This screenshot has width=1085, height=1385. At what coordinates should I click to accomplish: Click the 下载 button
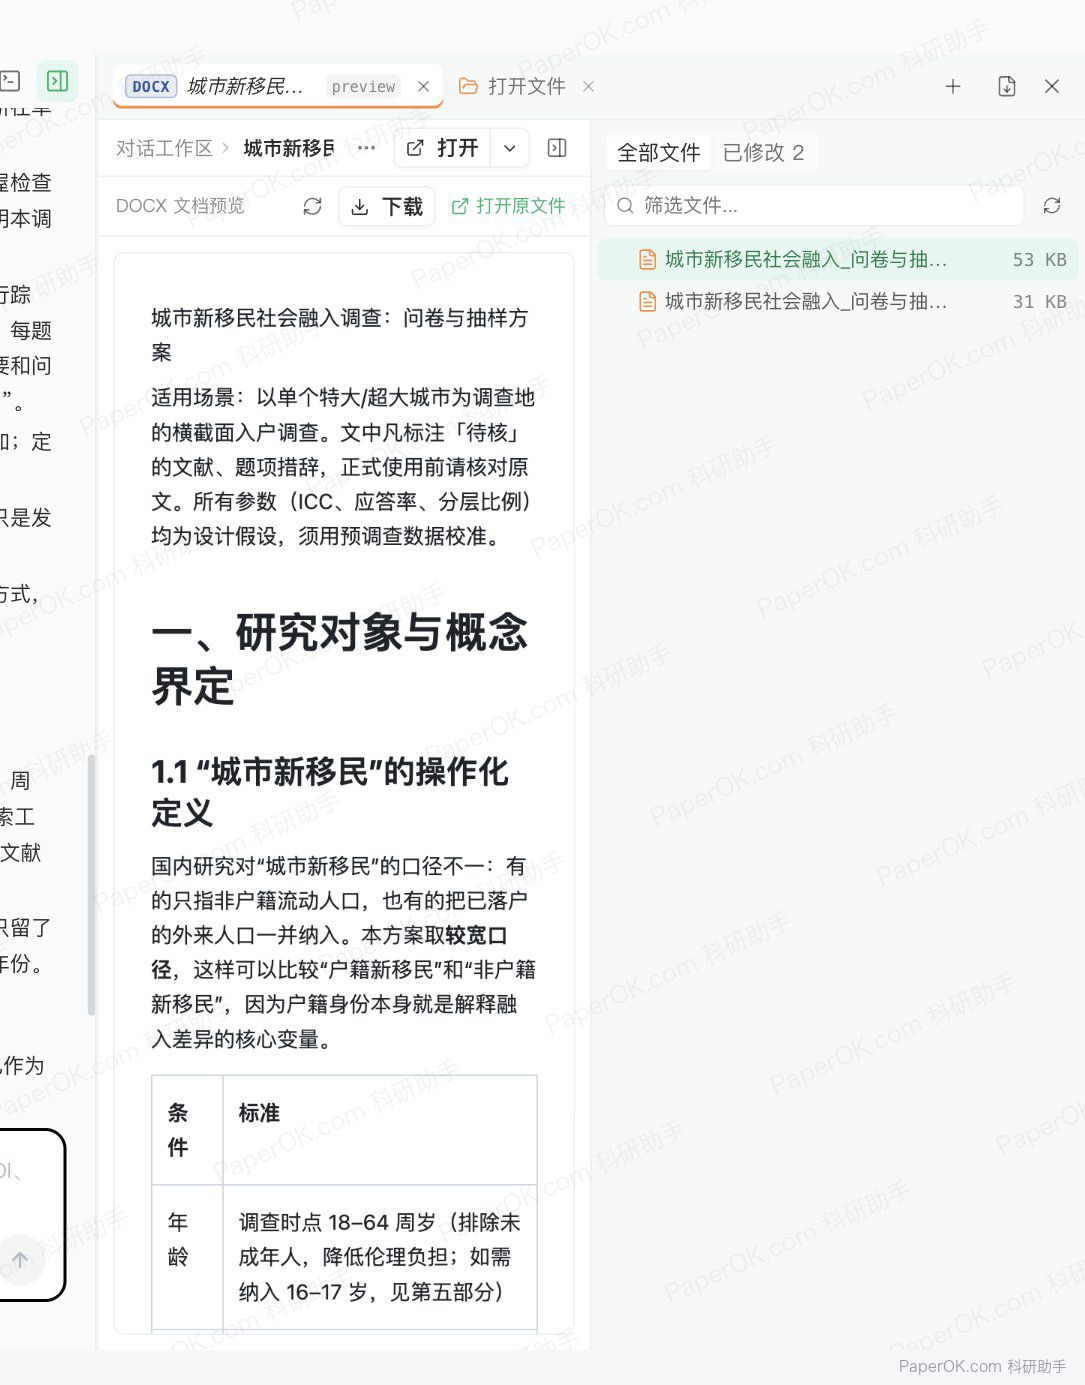click(387, 206)
